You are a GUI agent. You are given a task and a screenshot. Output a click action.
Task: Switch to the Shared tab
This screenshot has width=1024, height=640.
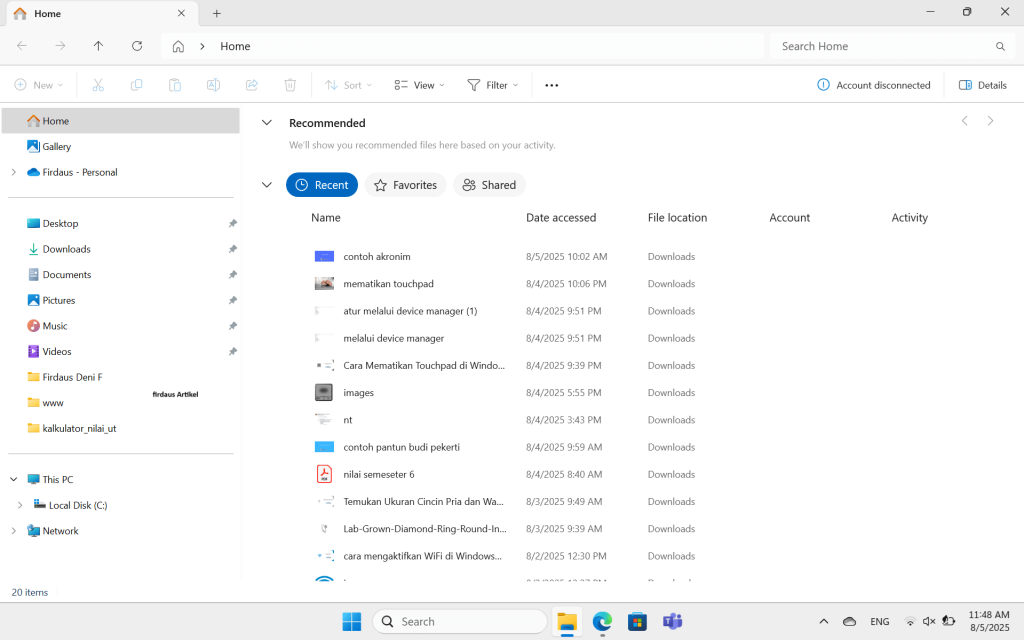(489, 185)
